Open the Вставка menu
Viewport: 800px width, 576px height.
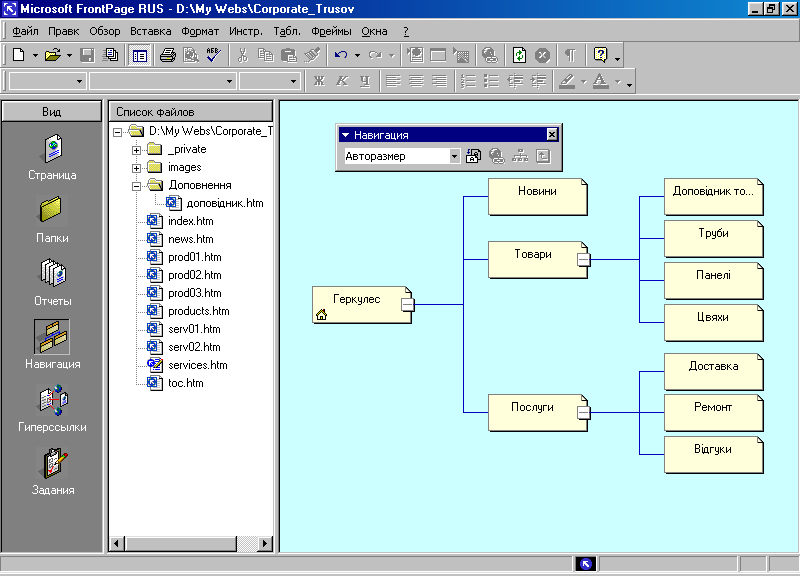point(151,31)
